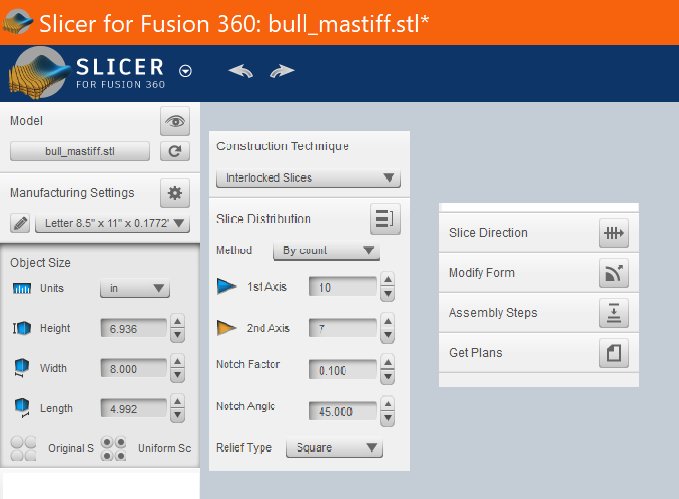
Task: Edit material with the pencil icon
Action: [20, 224]
